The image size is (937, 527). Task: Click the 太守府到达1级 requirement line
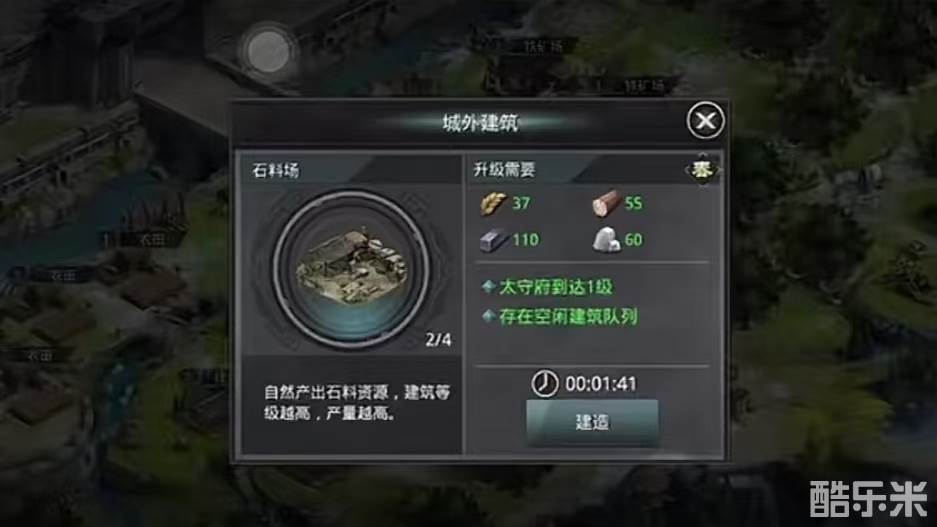pyautogui.click(x=556, y=287)
